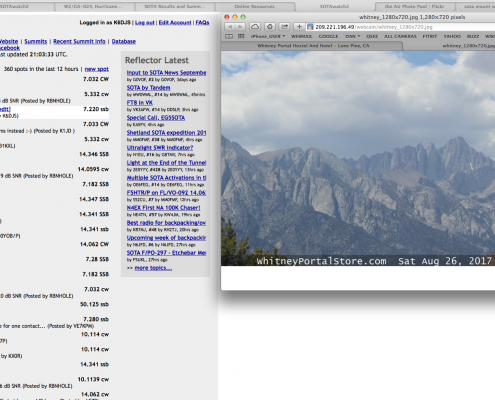The image size is (495, 400).
Task: Open the GOOGLE bookmark
Action: click(x=328, y=36)
